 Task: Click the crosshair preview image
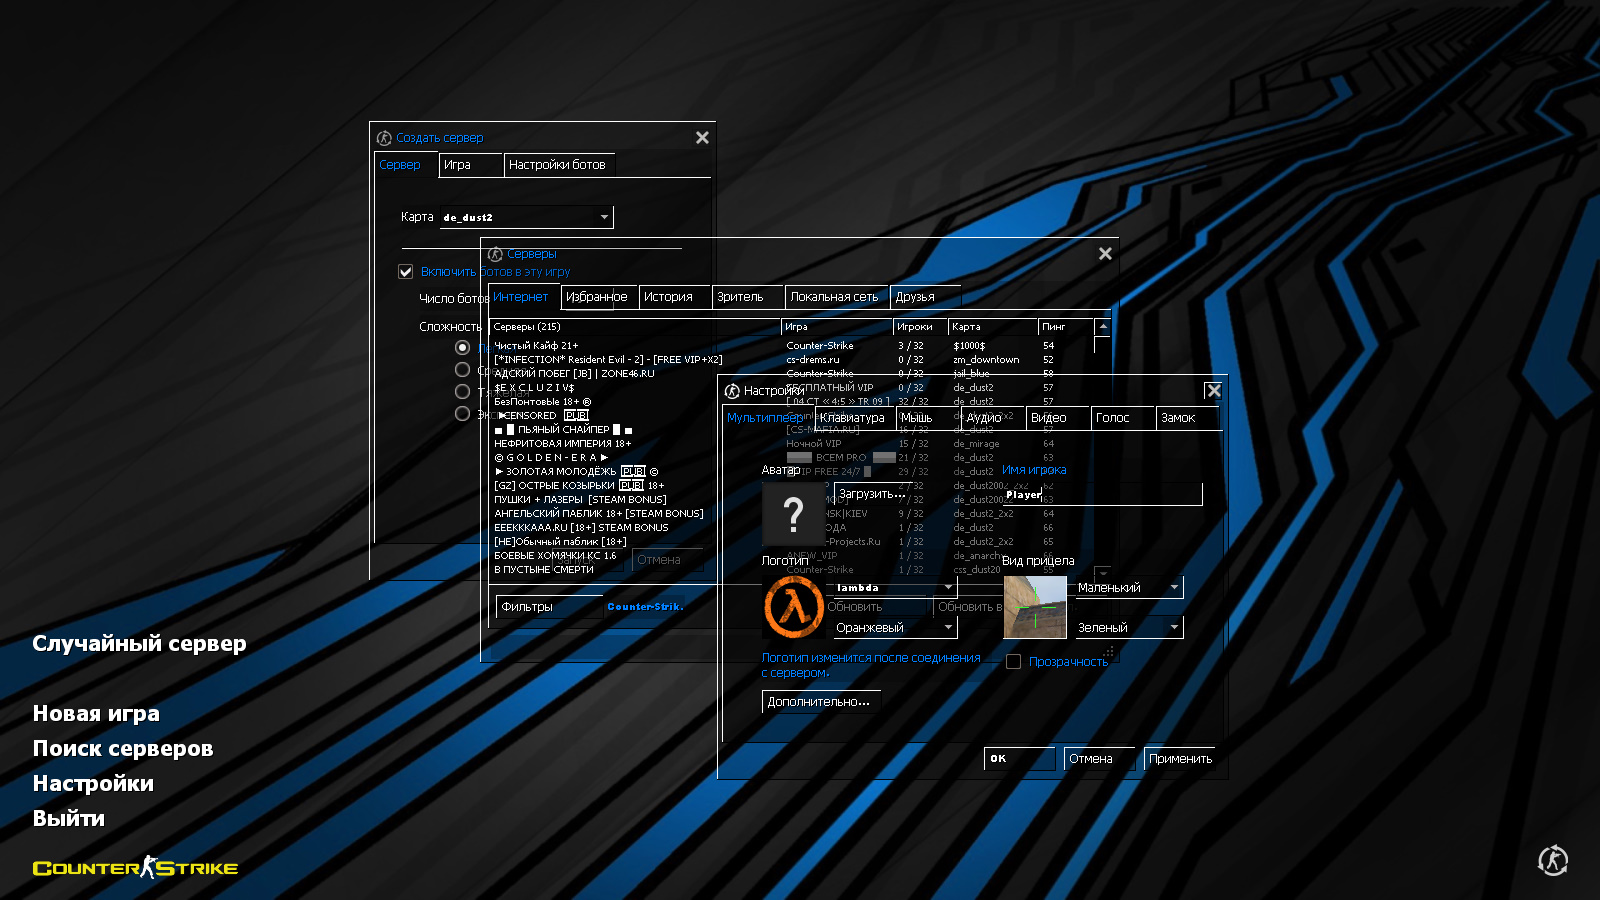pos(1034,606)
